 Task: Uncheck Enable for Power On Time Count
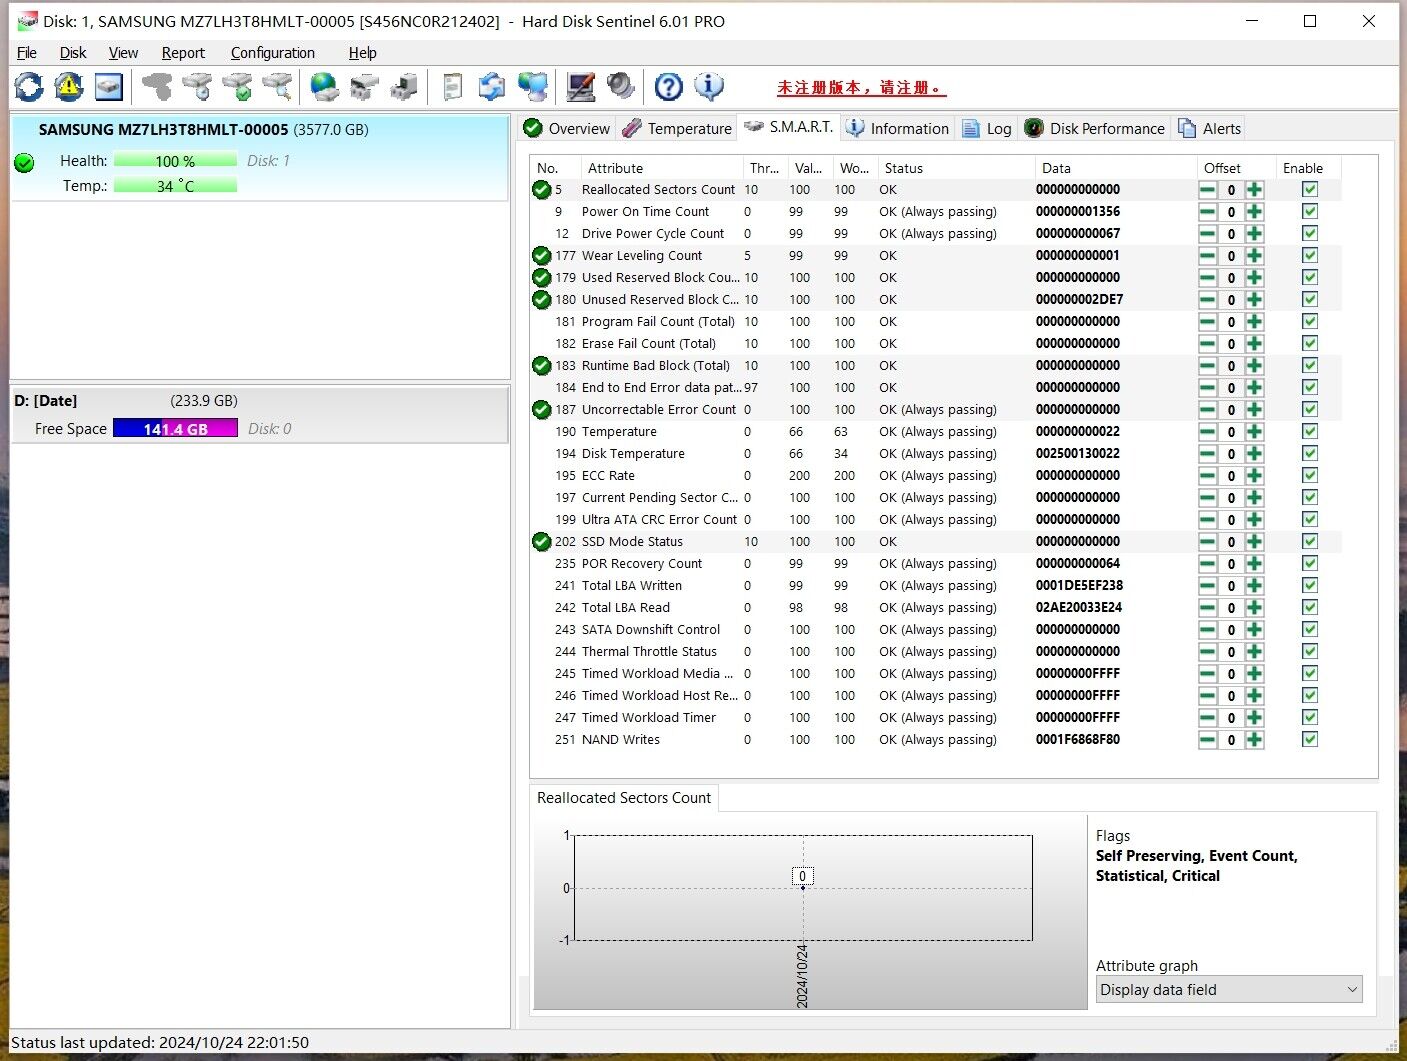(x=1310, y=211)
